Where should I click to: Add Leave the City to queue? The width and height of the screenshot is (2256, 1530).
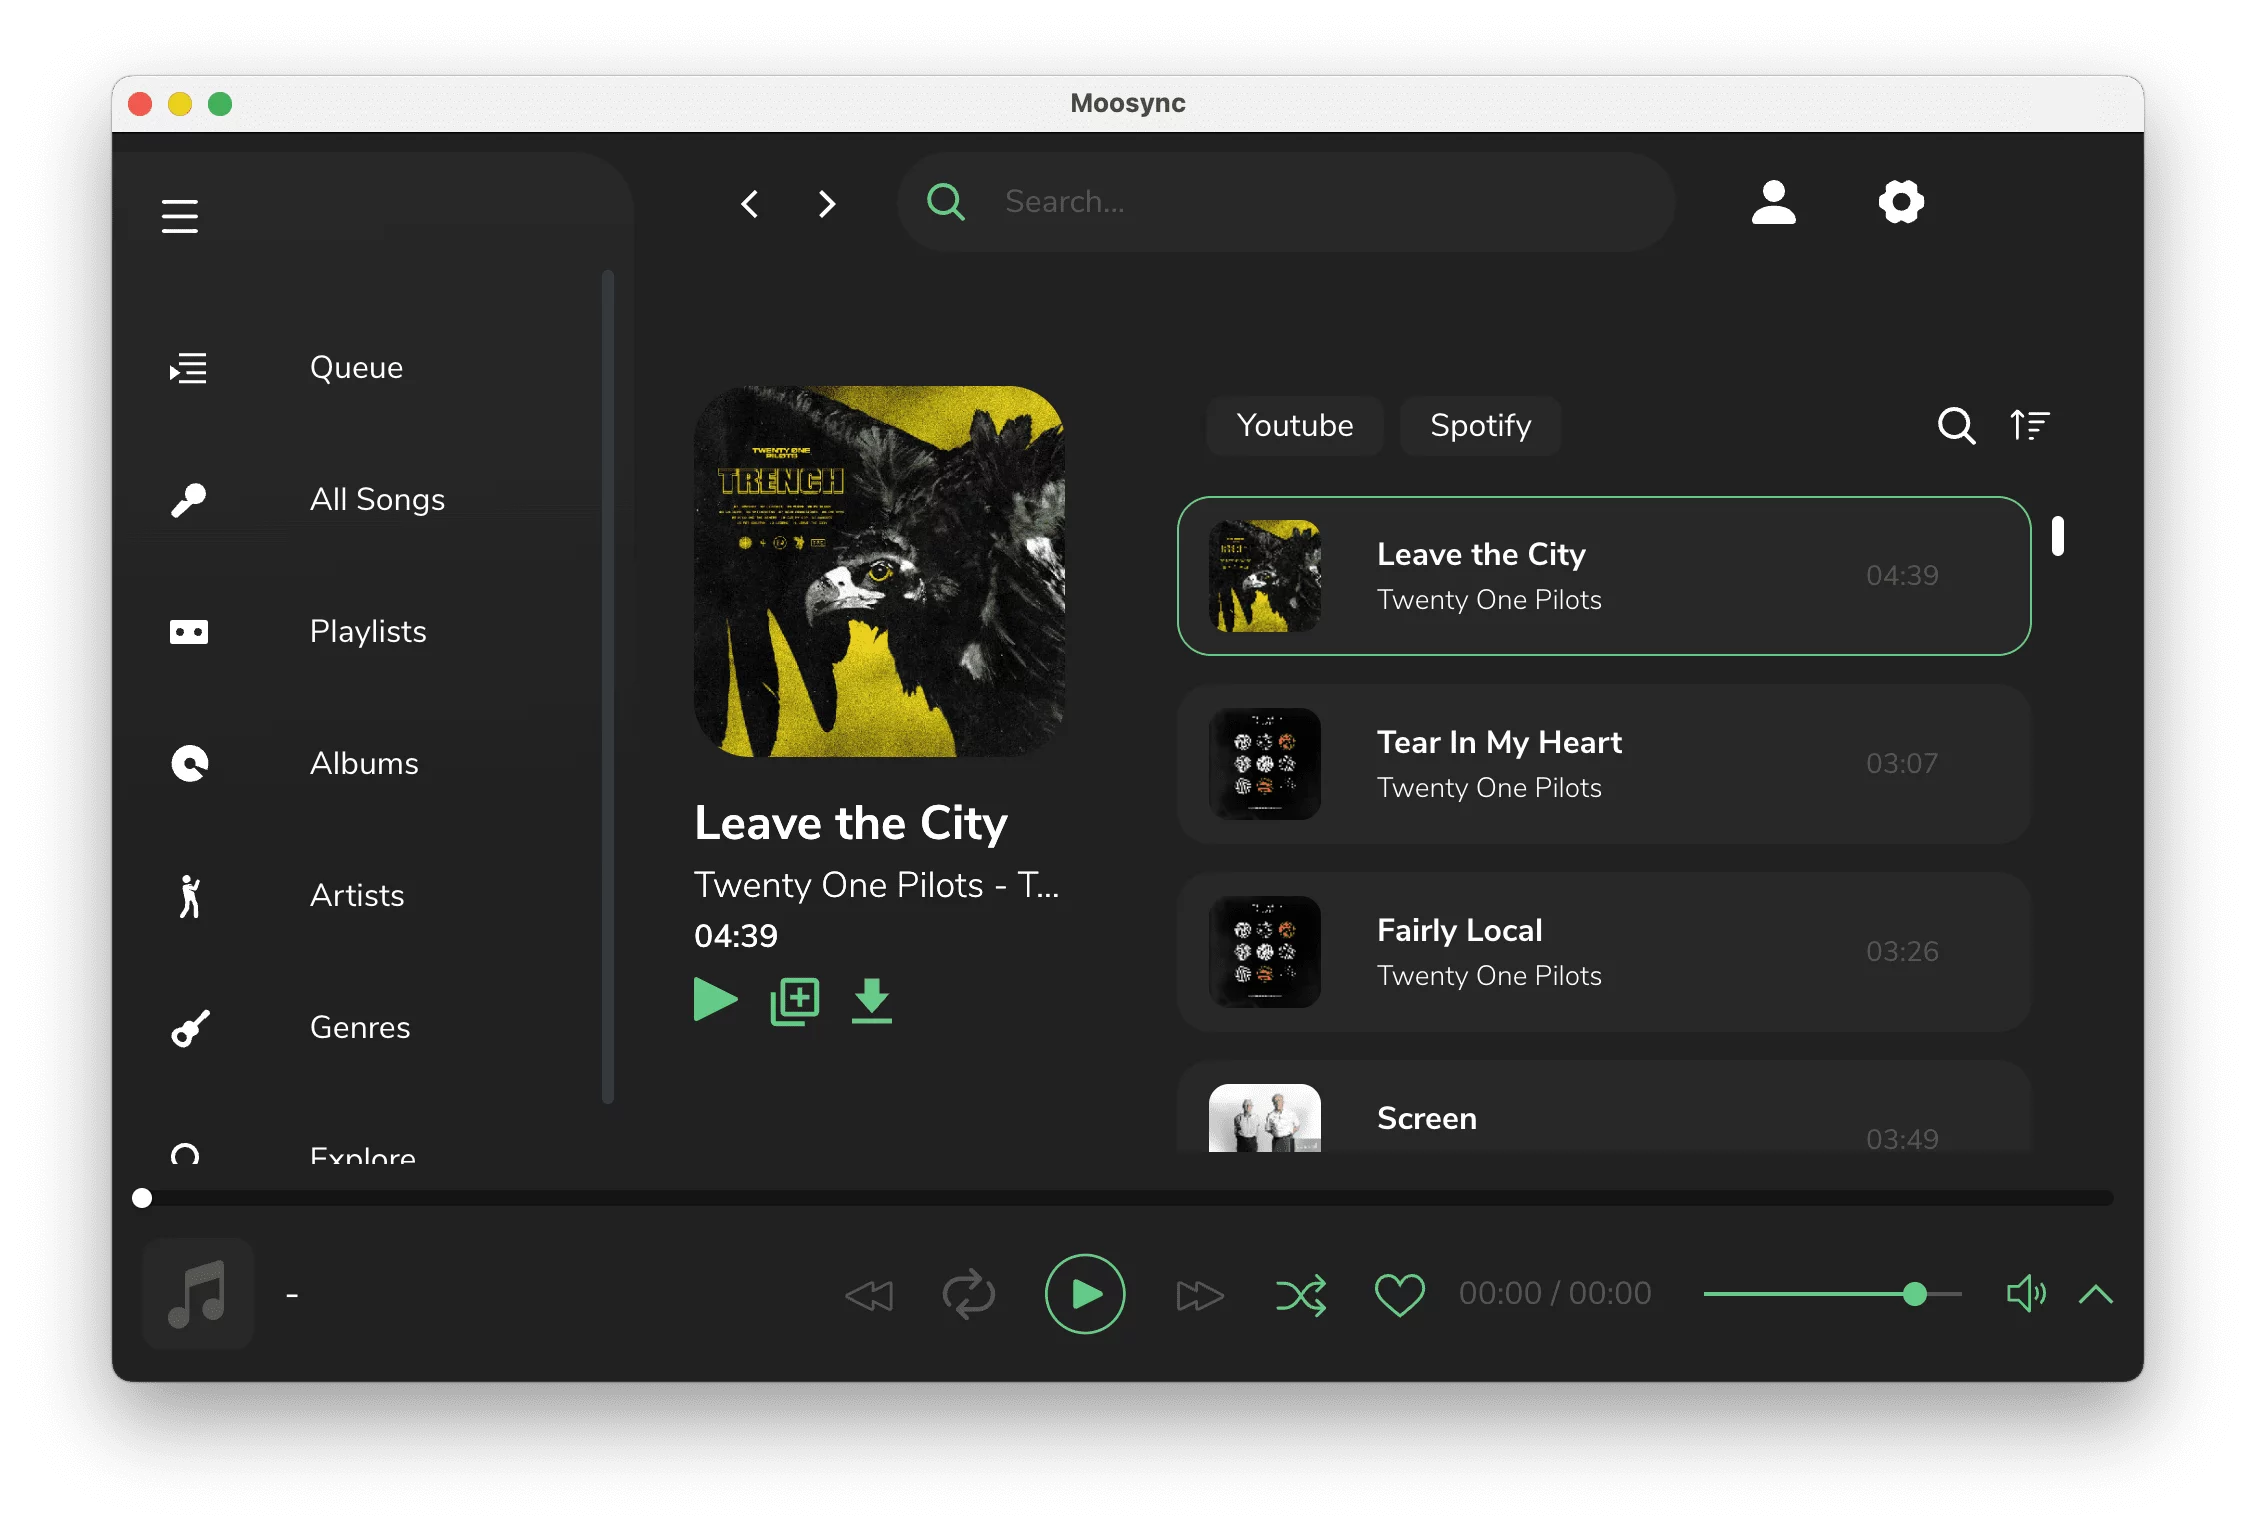(795, 1001)
